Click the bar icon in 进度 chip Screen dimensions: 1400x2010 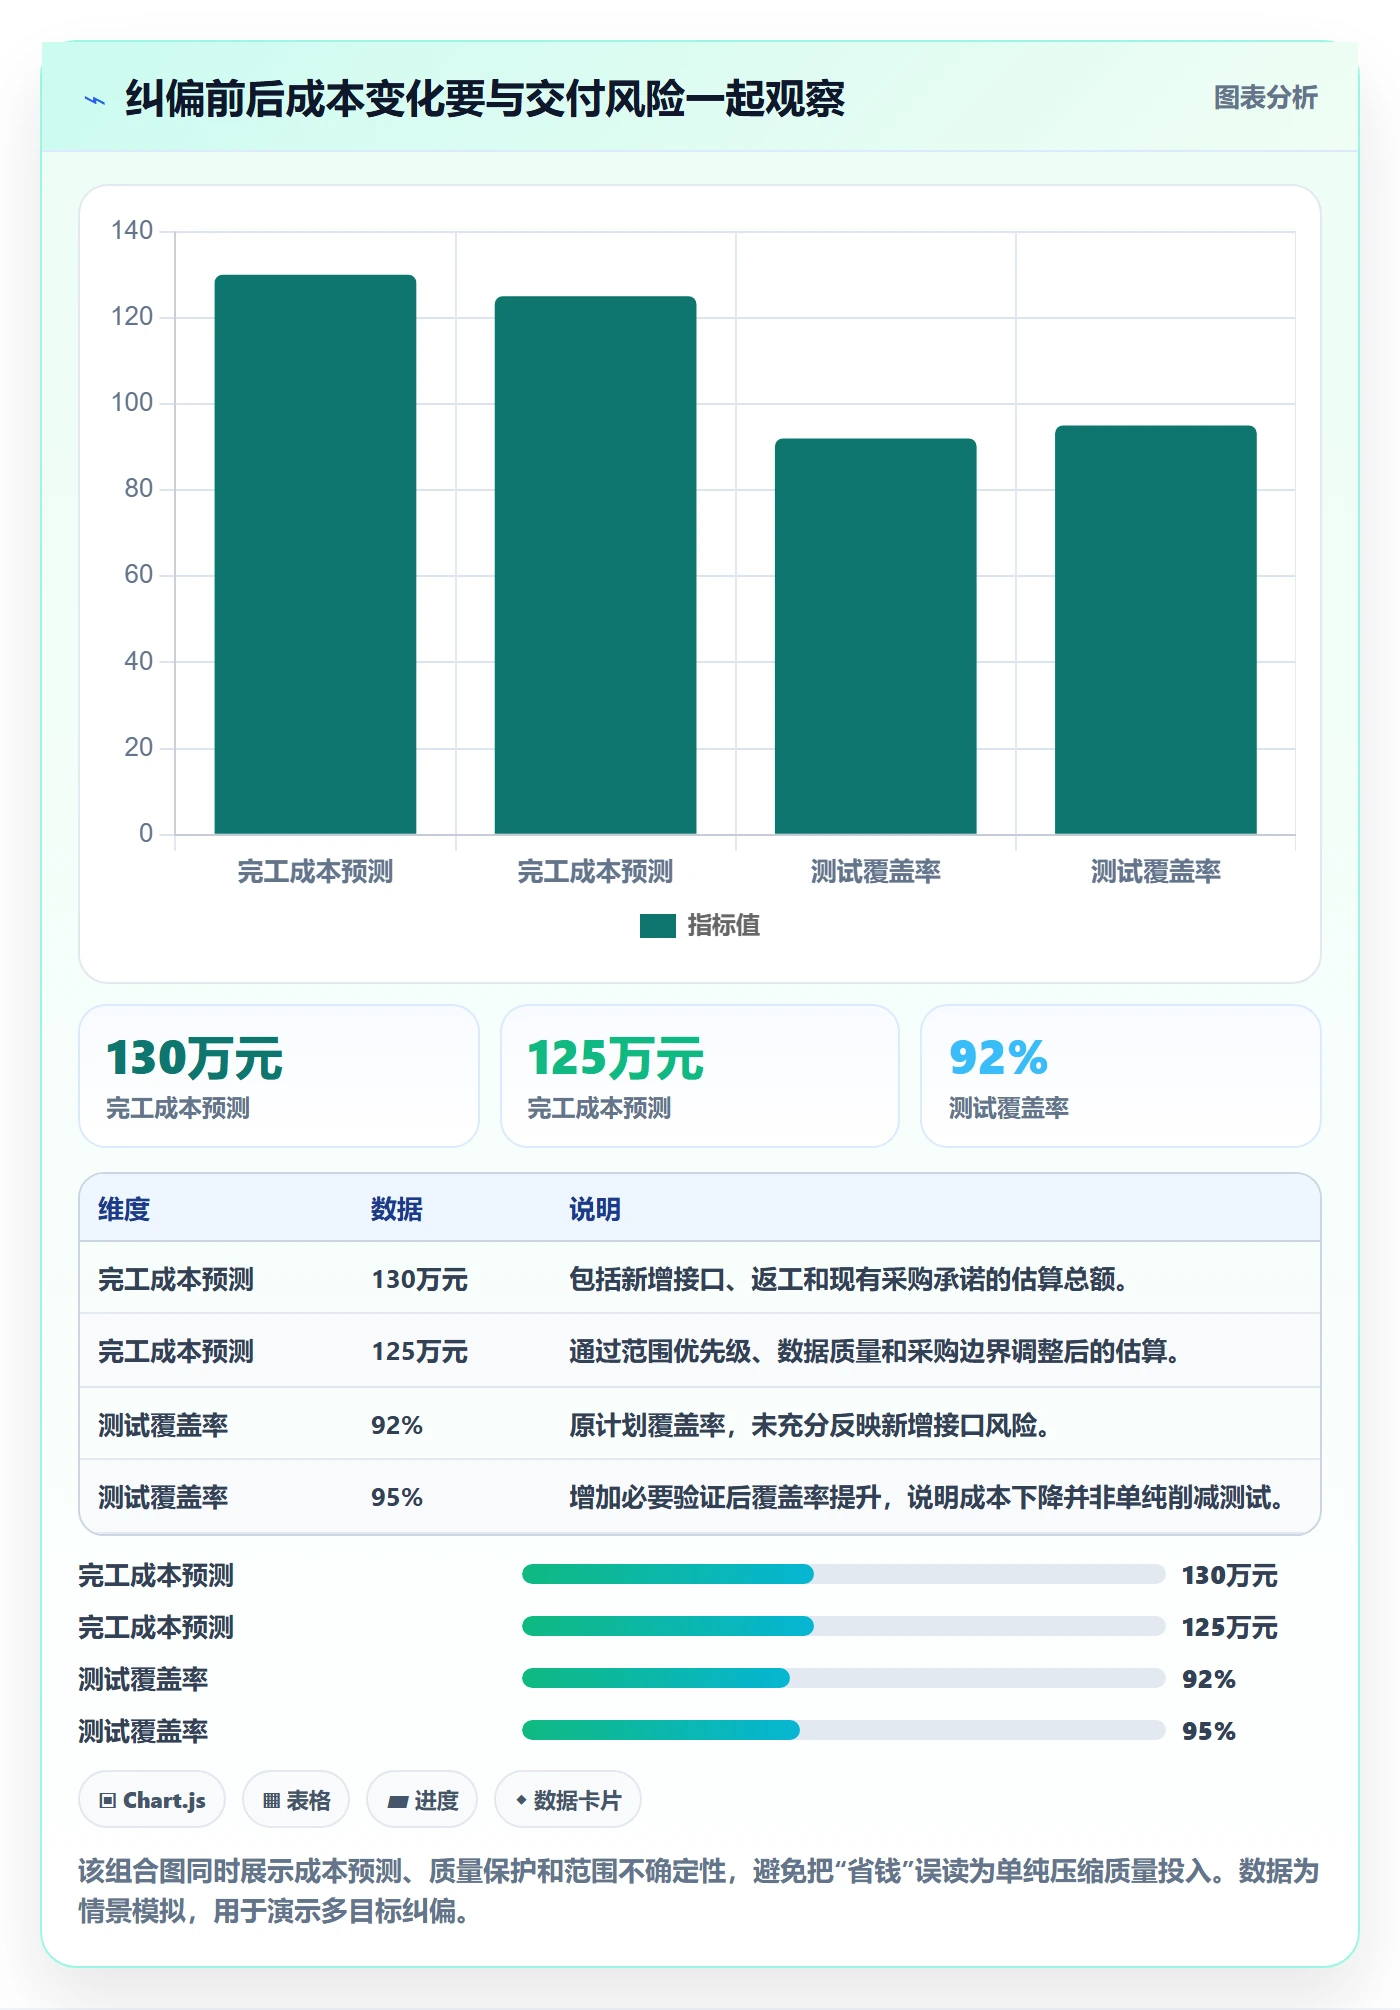(398, 1802)
